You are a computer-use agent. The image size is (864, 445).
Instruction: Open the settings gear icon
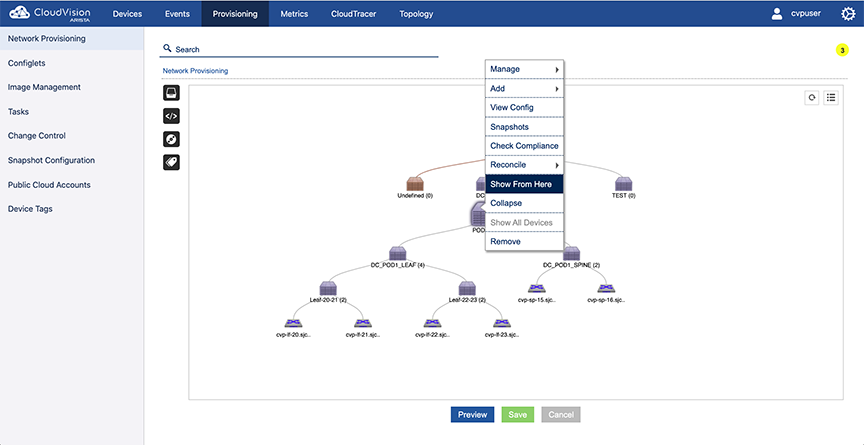point(847,14)
